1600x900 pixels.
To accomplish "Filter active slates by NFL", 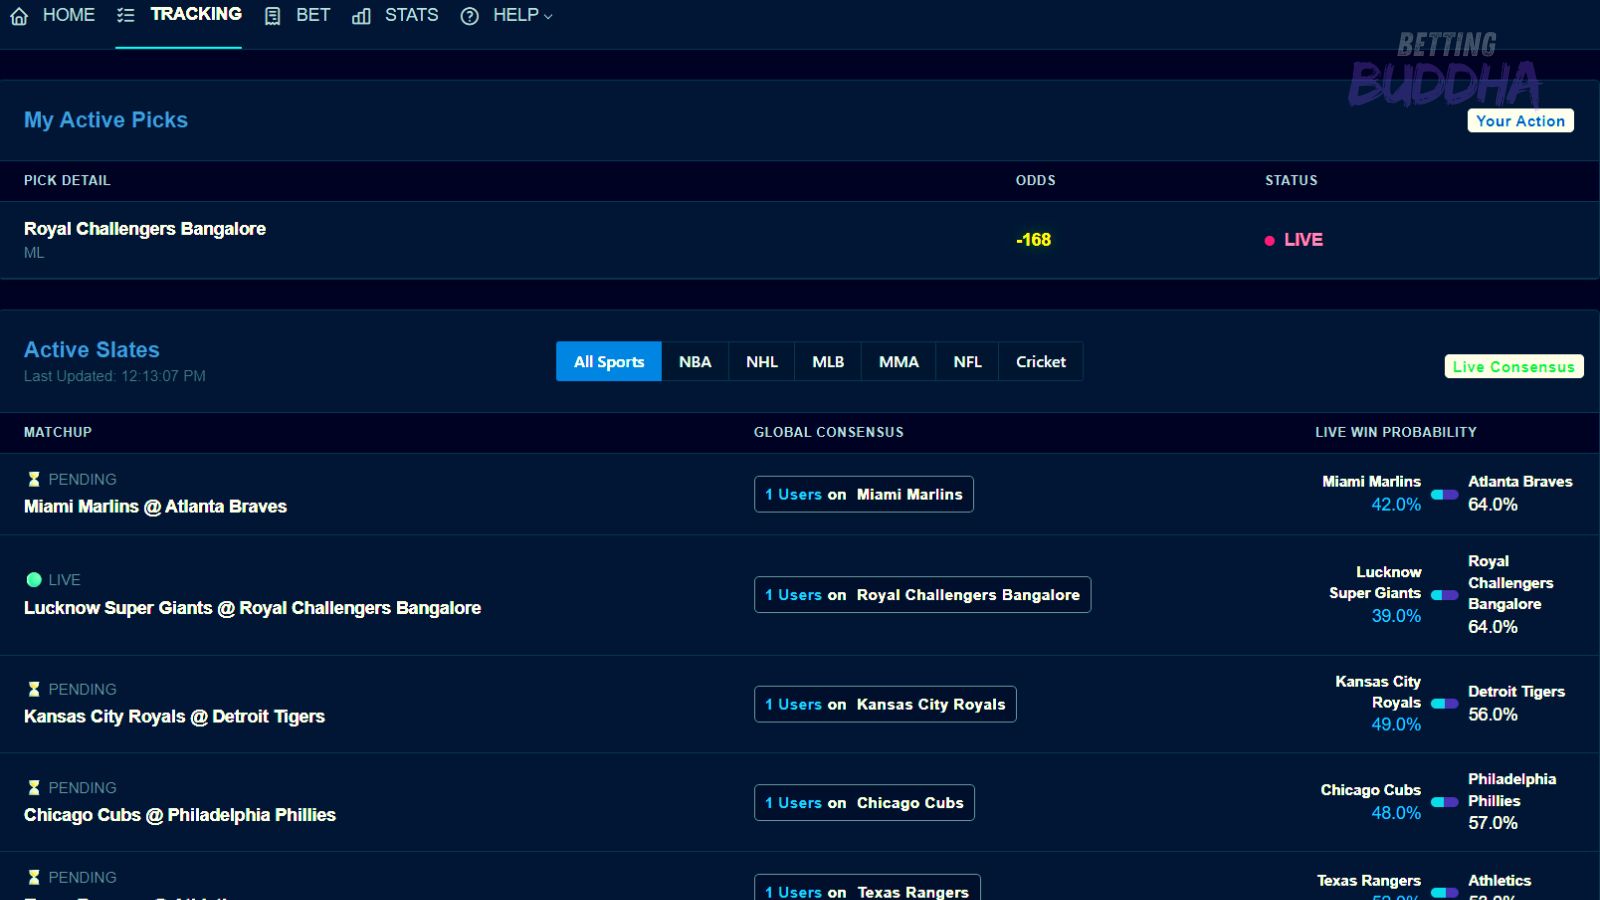I will tap(968, 362).
